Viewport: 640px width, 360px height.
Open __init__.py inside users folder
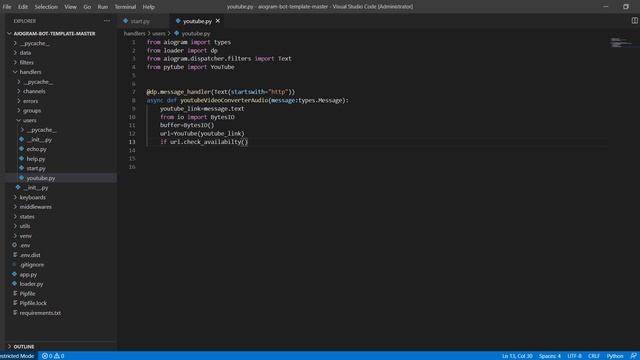(39, 140)
